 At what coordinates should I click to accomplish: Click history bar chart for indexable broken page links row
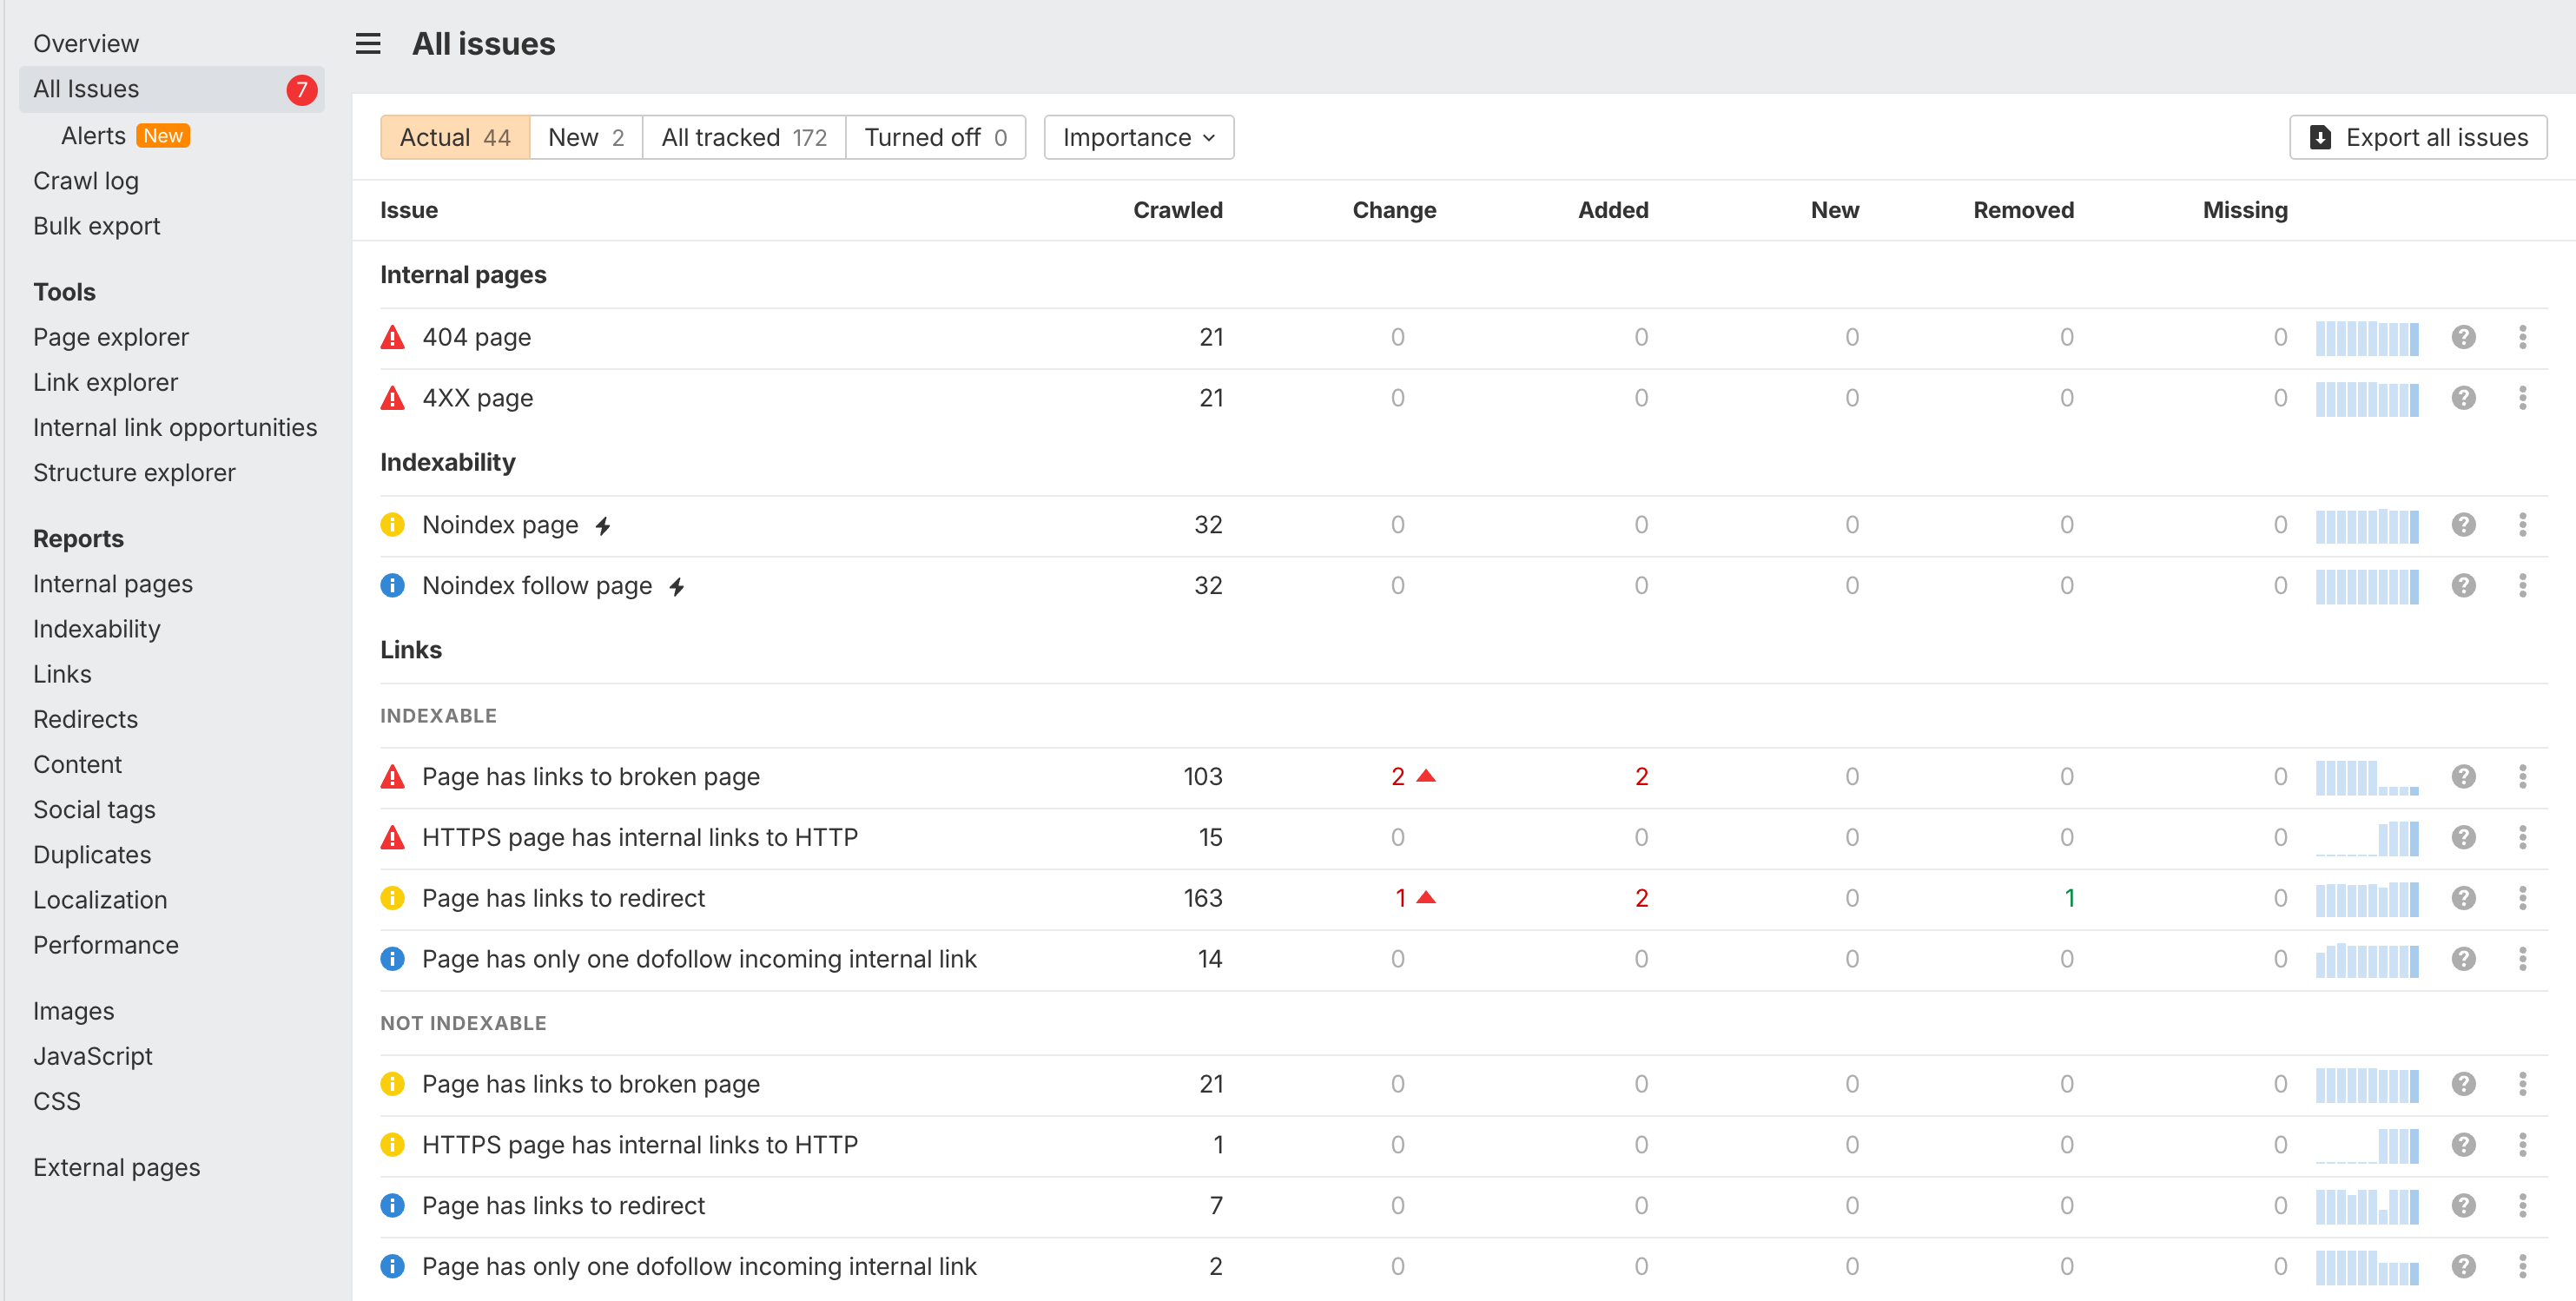(x=2366, y=777)
